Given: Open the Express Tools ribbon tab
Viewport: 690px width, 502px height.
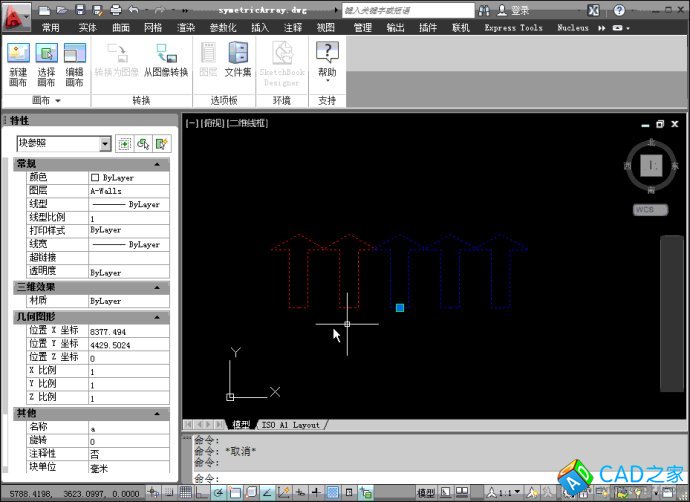Looking at the screenshot, I should (514, 28).
